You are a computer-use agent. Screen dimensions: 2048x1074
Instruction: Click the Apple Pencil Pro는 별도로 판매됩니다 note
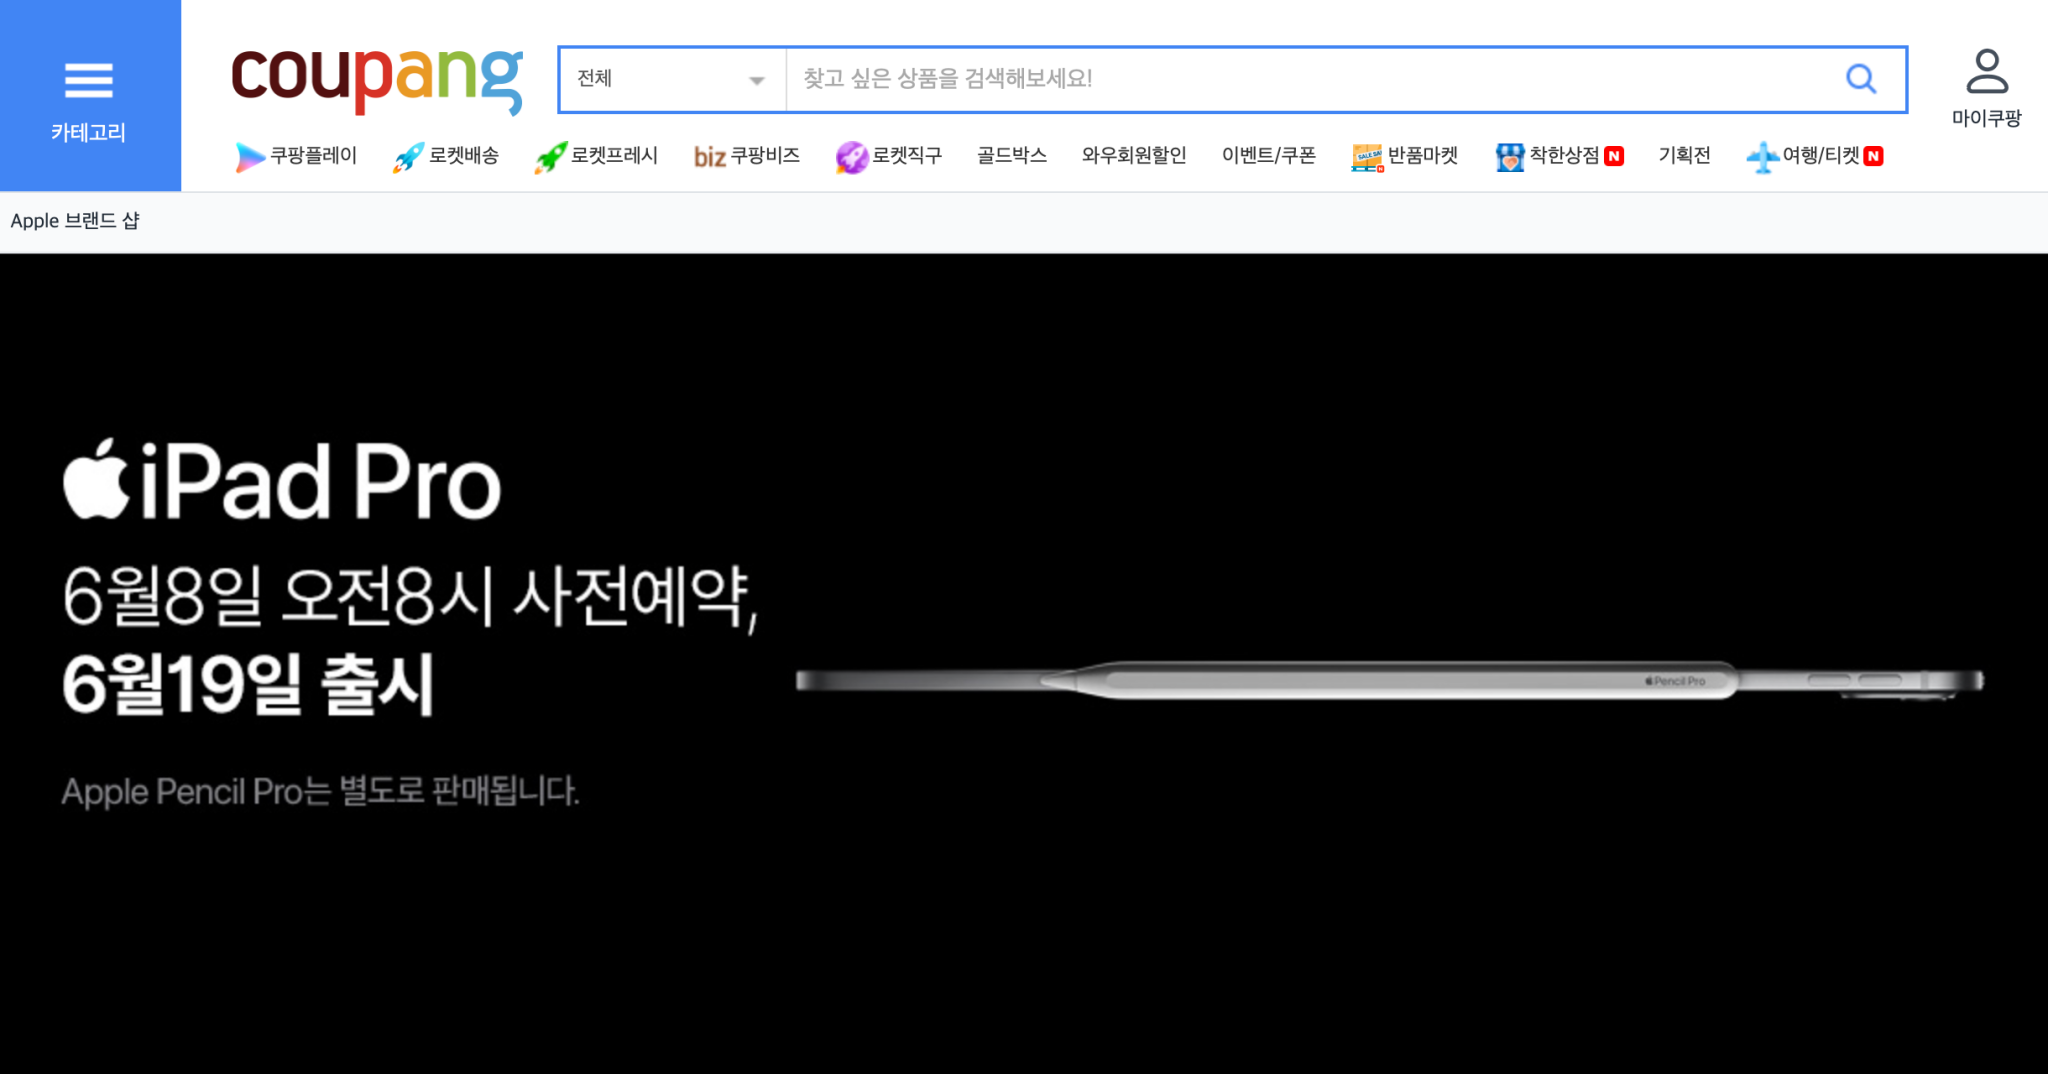point(320,791)
